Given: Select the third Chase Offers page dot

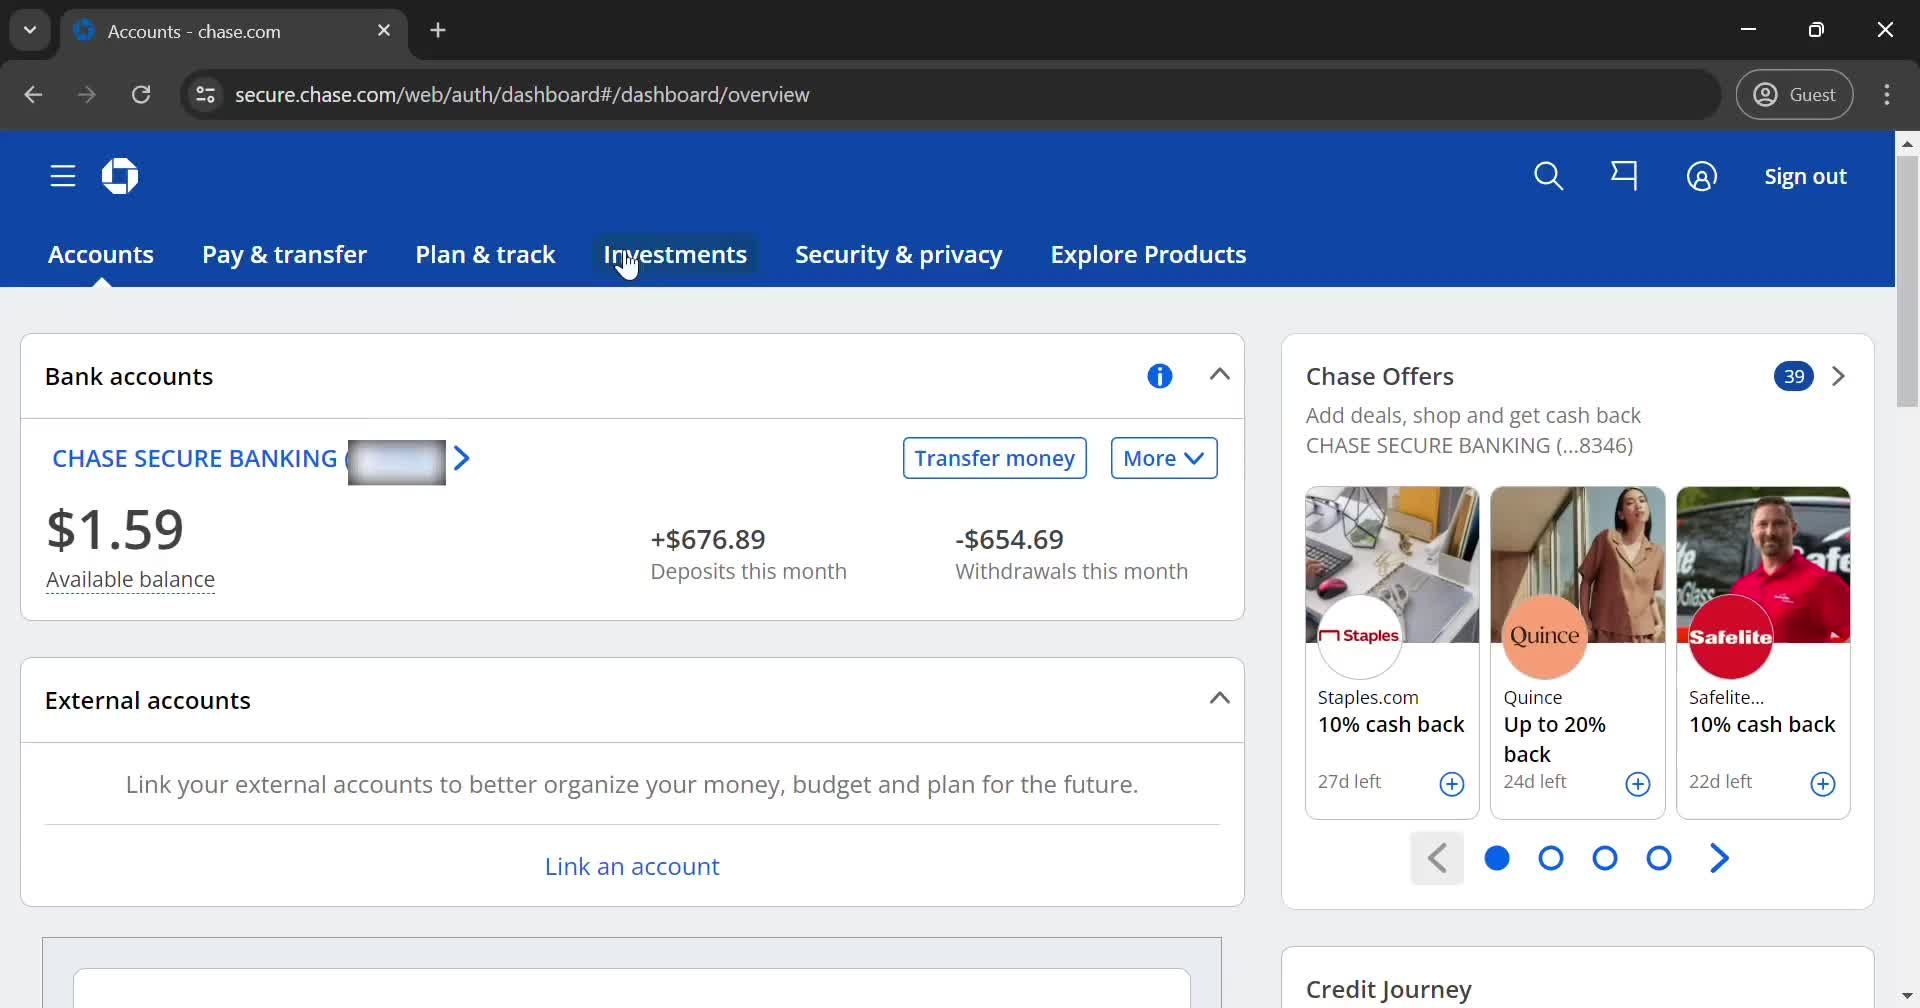Looking at the screenshot, I should click(1605, 858).
